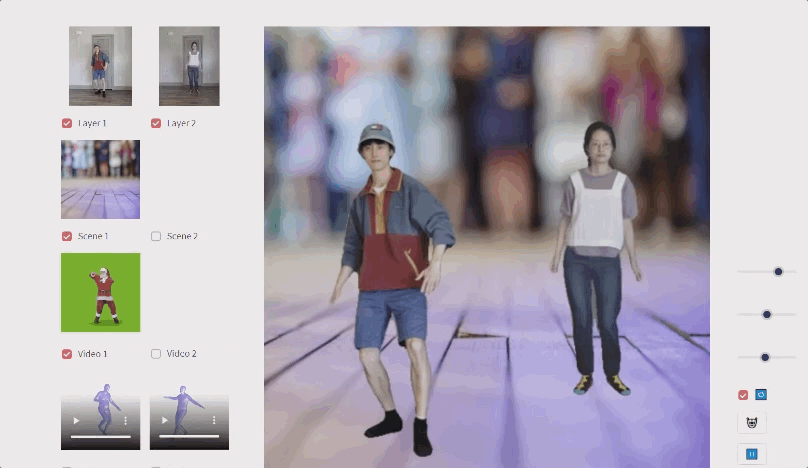The height and width of the screenshot is (468, 808).
Task: Click the 'Video 1' label
Action: [92, 354]
